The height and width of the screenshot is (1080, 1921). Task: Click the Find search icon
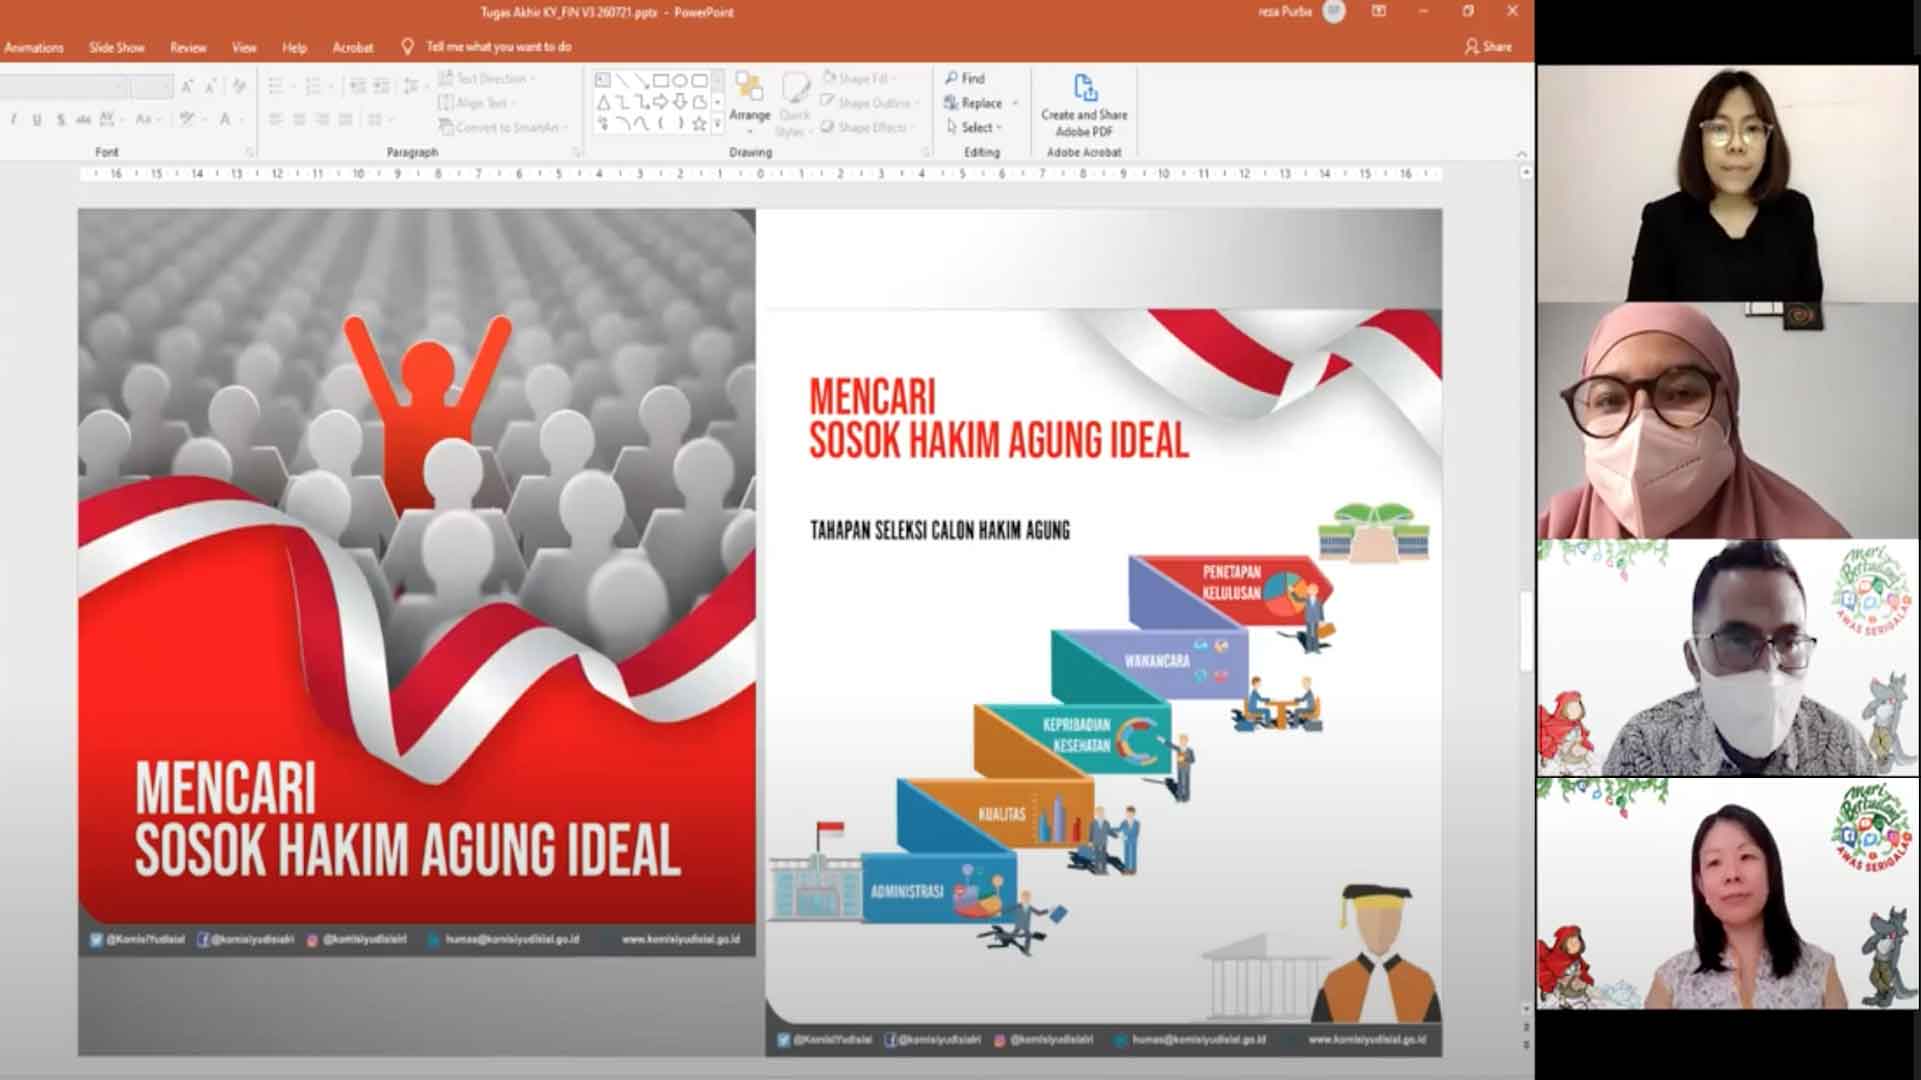tap(952, 78)
